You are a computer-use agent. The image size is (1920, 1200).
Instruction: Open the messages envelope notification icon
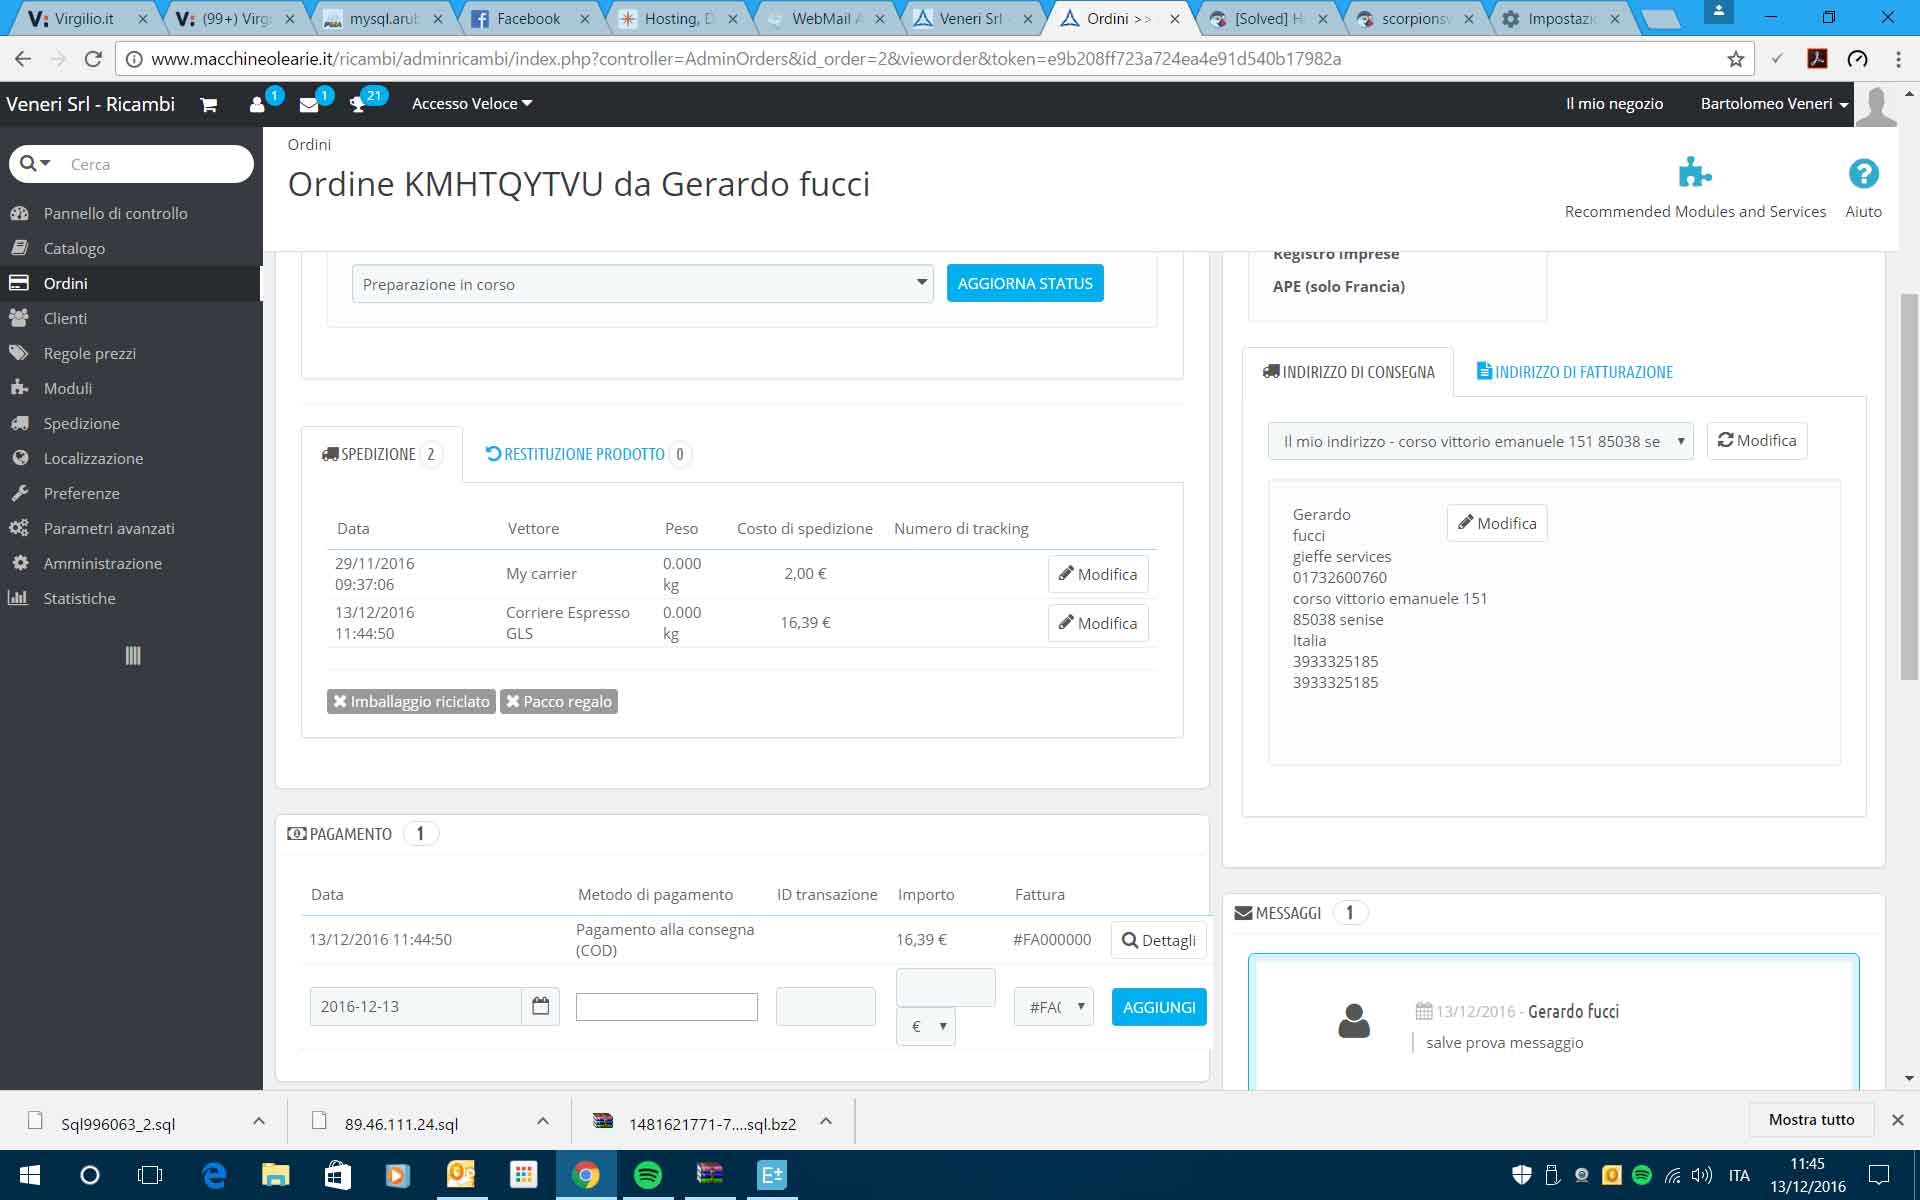[310, 104]
